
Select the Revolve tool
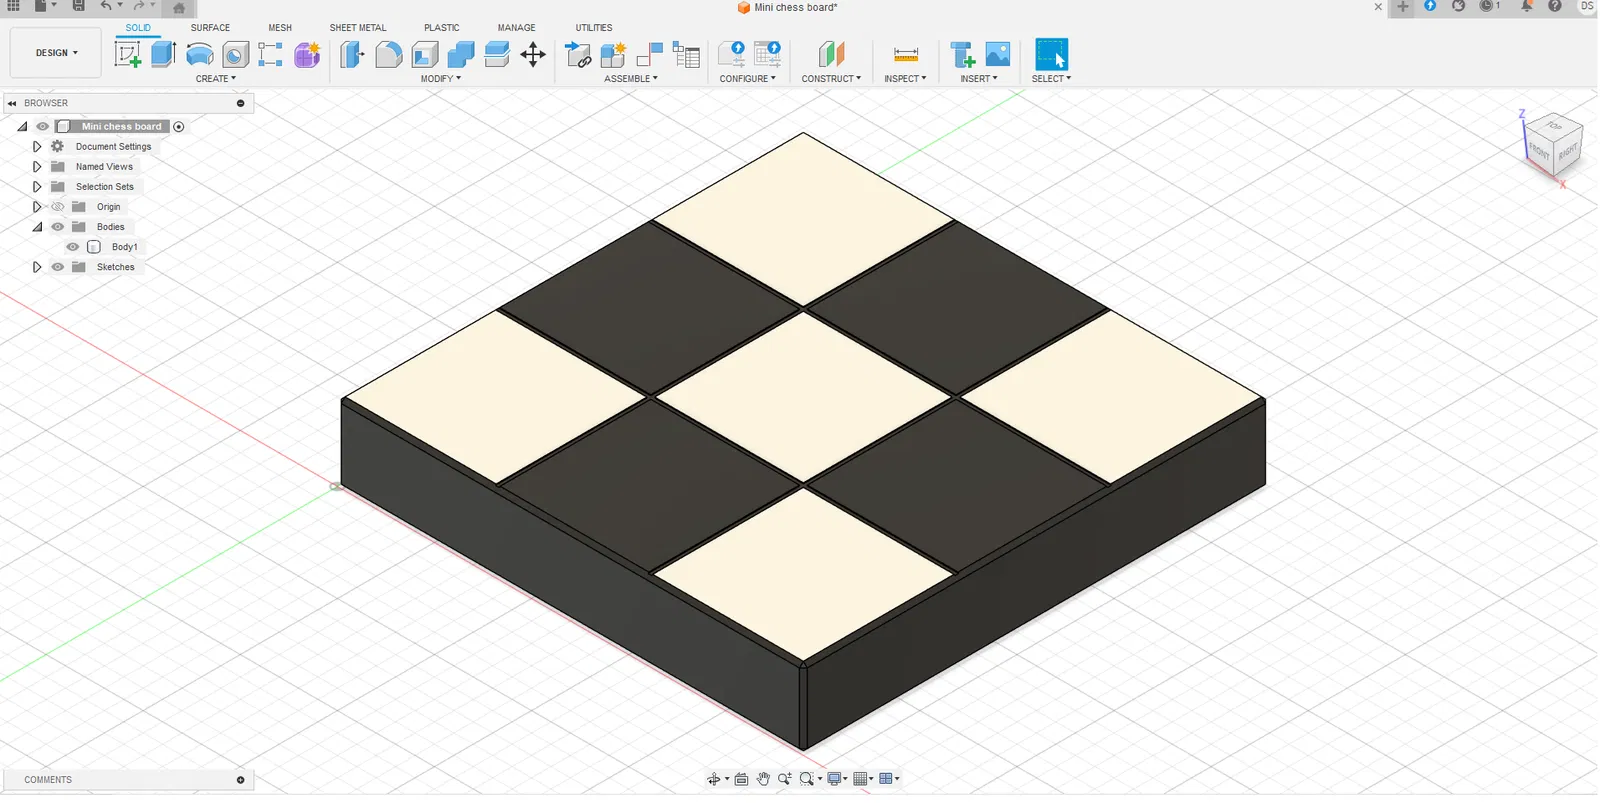click(x=200, y=54)
